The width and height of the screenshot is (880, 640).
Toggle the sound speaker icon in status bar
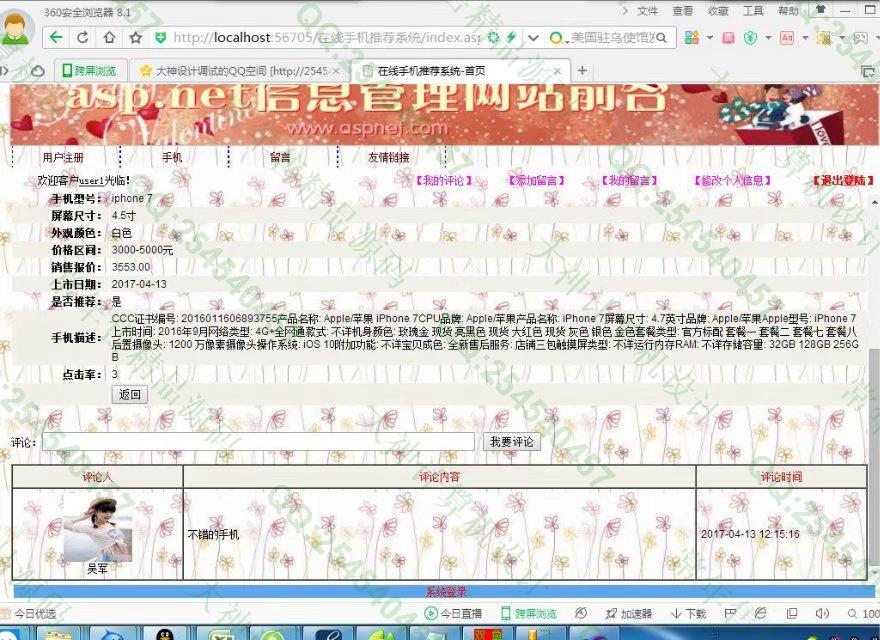pos(822,613)
